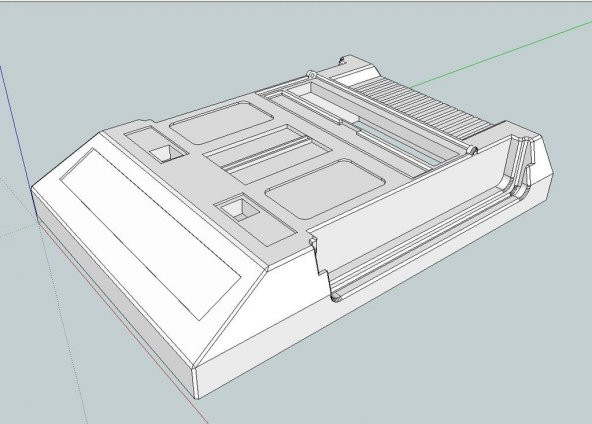Click the upper rounded-rectangle recess on top
The height and width of the screenshot is (424, 592).
click(222, 122)
